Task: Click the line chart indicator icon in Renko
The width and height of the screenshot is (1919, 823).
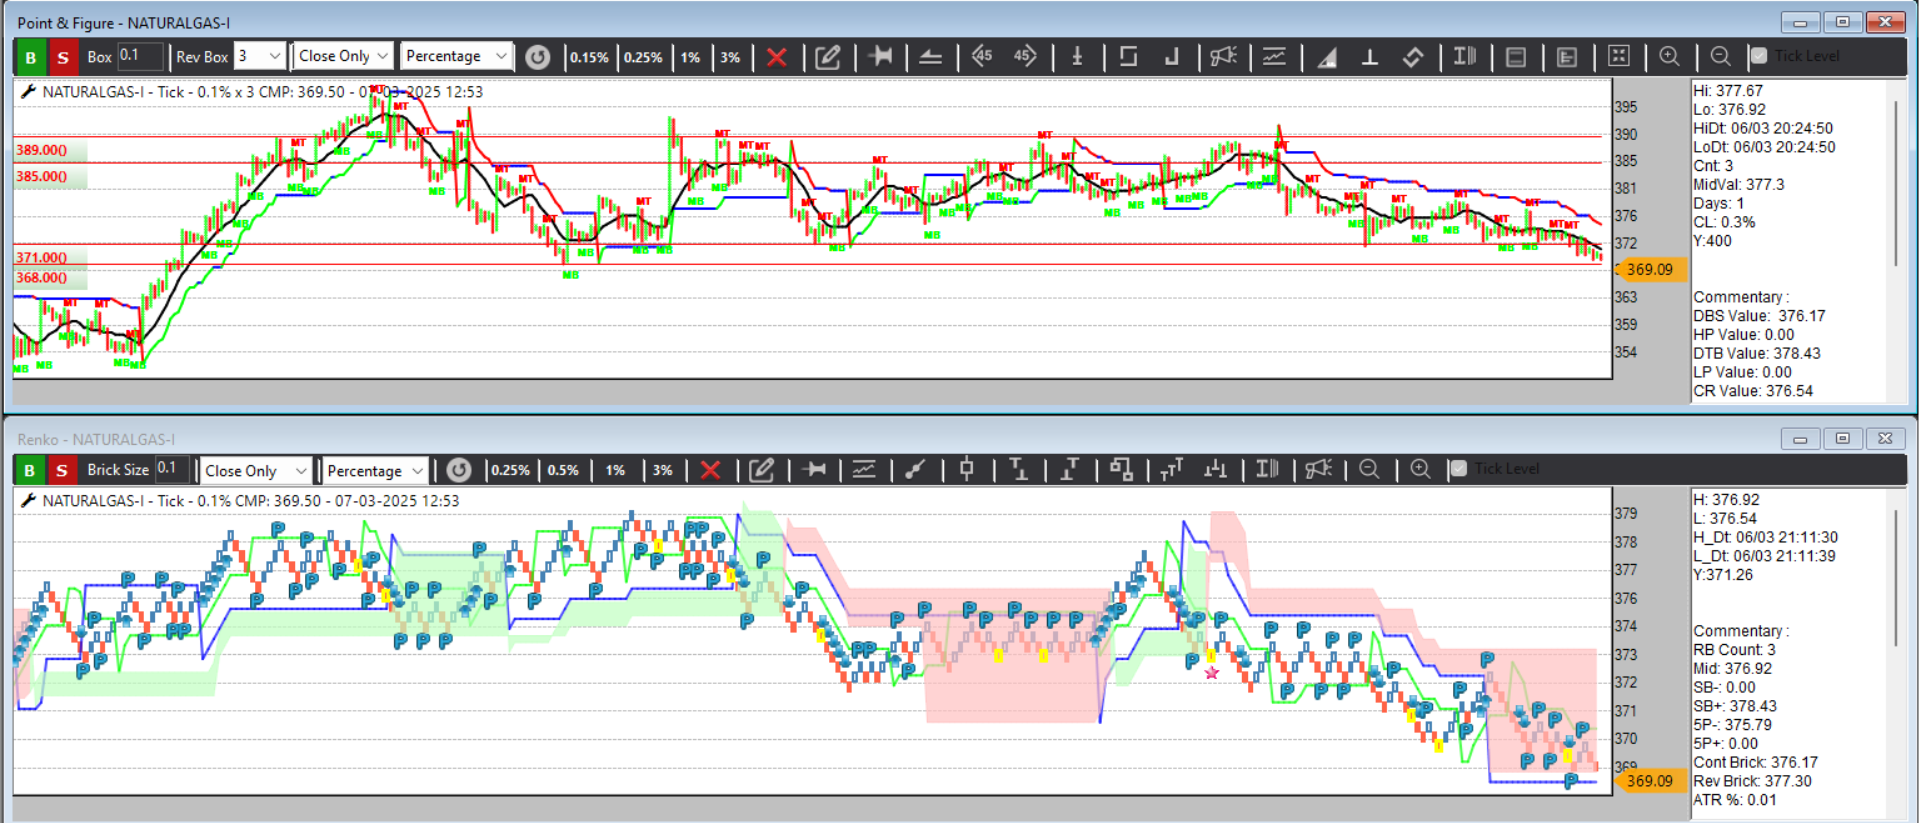Action: click(863, 469)
